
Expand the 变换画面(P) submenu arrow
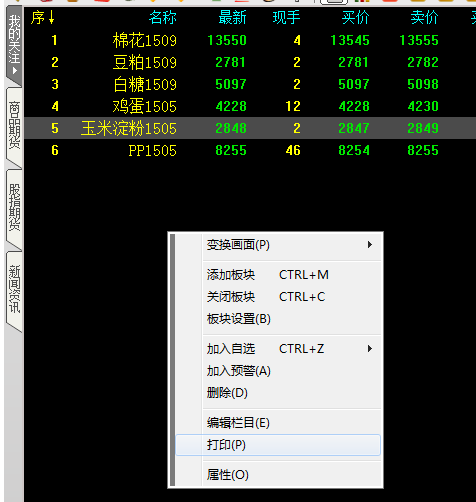click(370, 245)
